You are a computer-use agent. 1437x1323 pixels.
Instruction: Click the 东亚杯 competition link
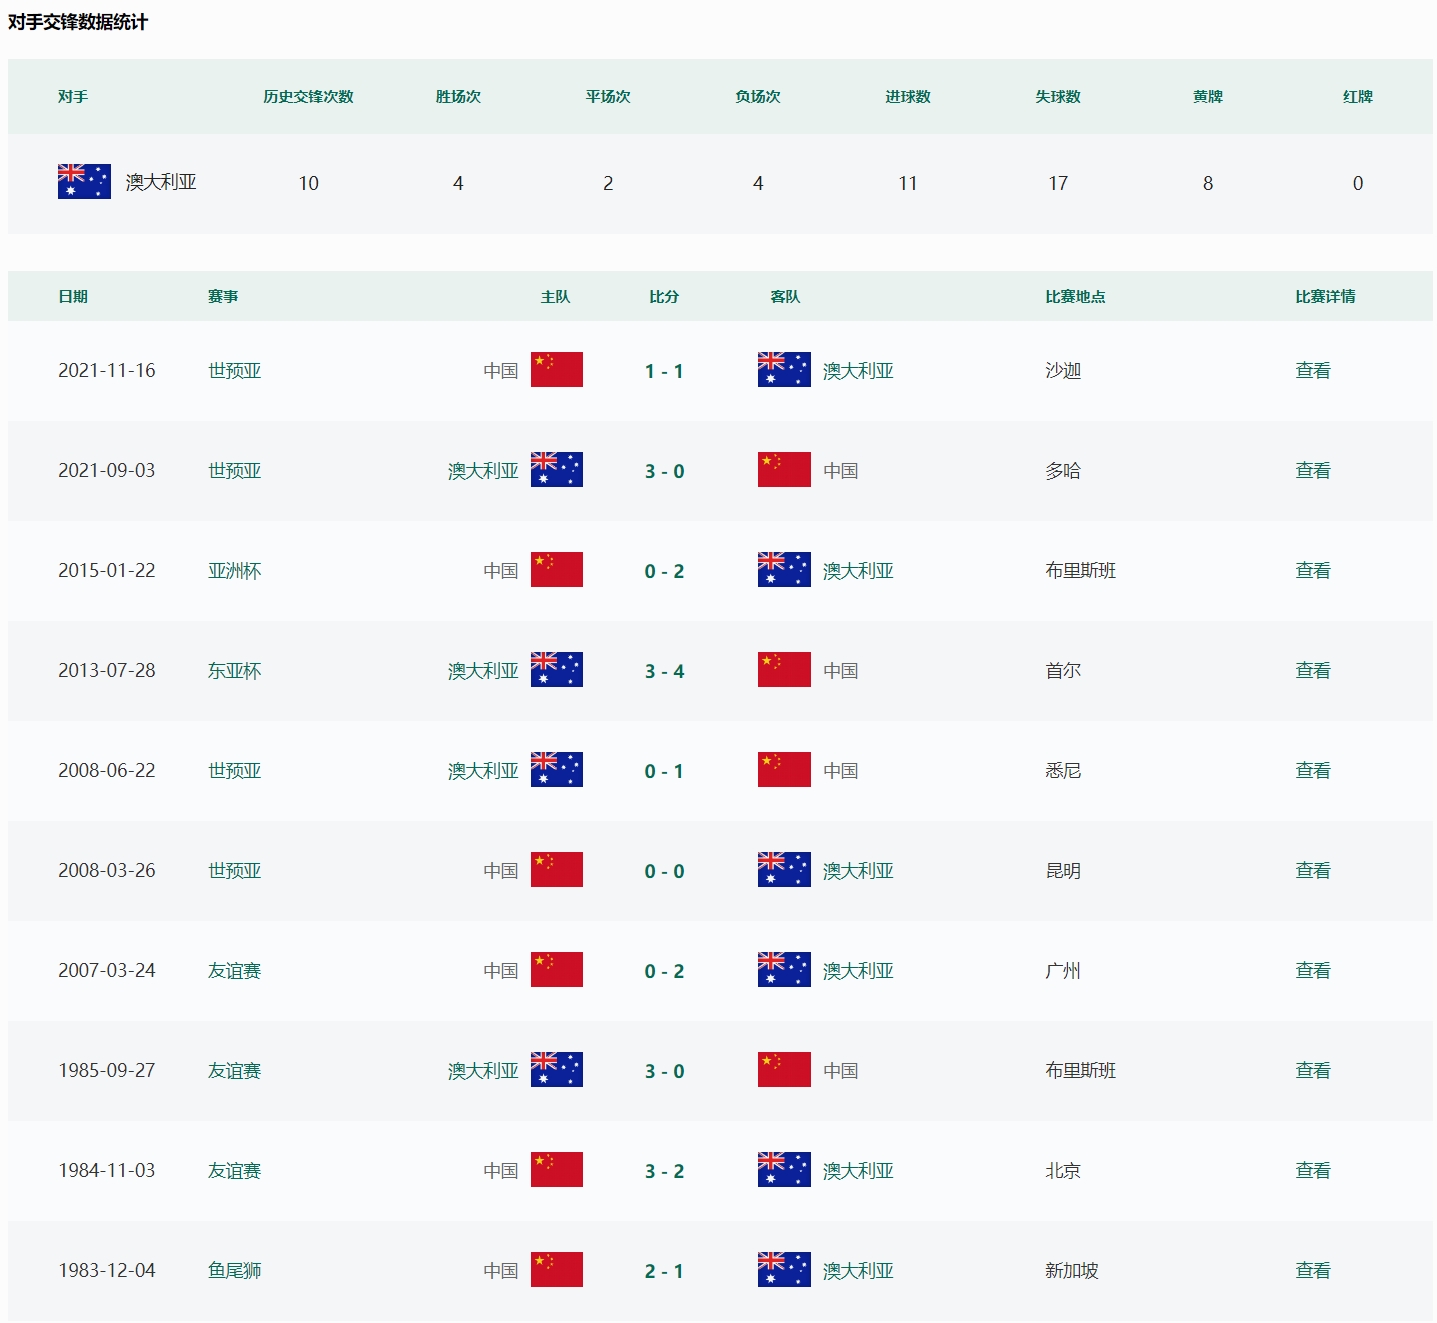tap(234, 671)
